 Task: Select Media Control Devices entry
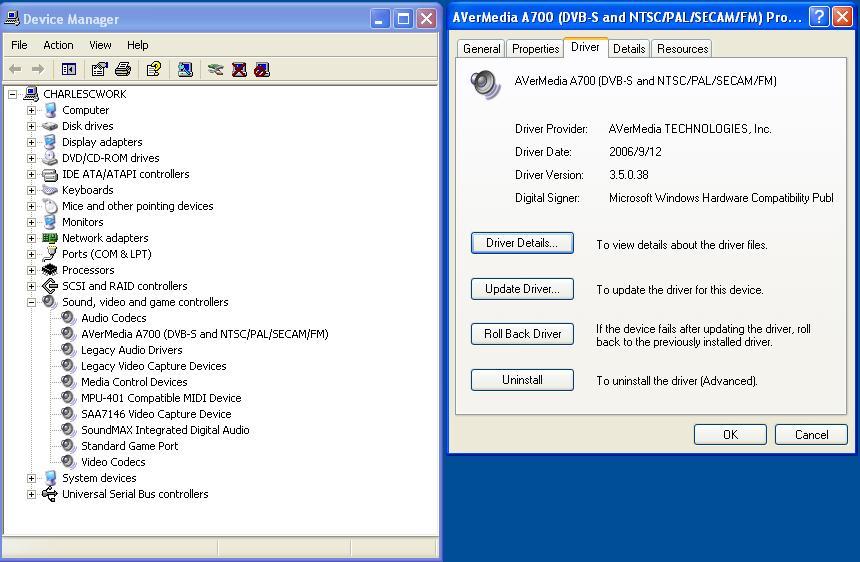coord(134,382)
